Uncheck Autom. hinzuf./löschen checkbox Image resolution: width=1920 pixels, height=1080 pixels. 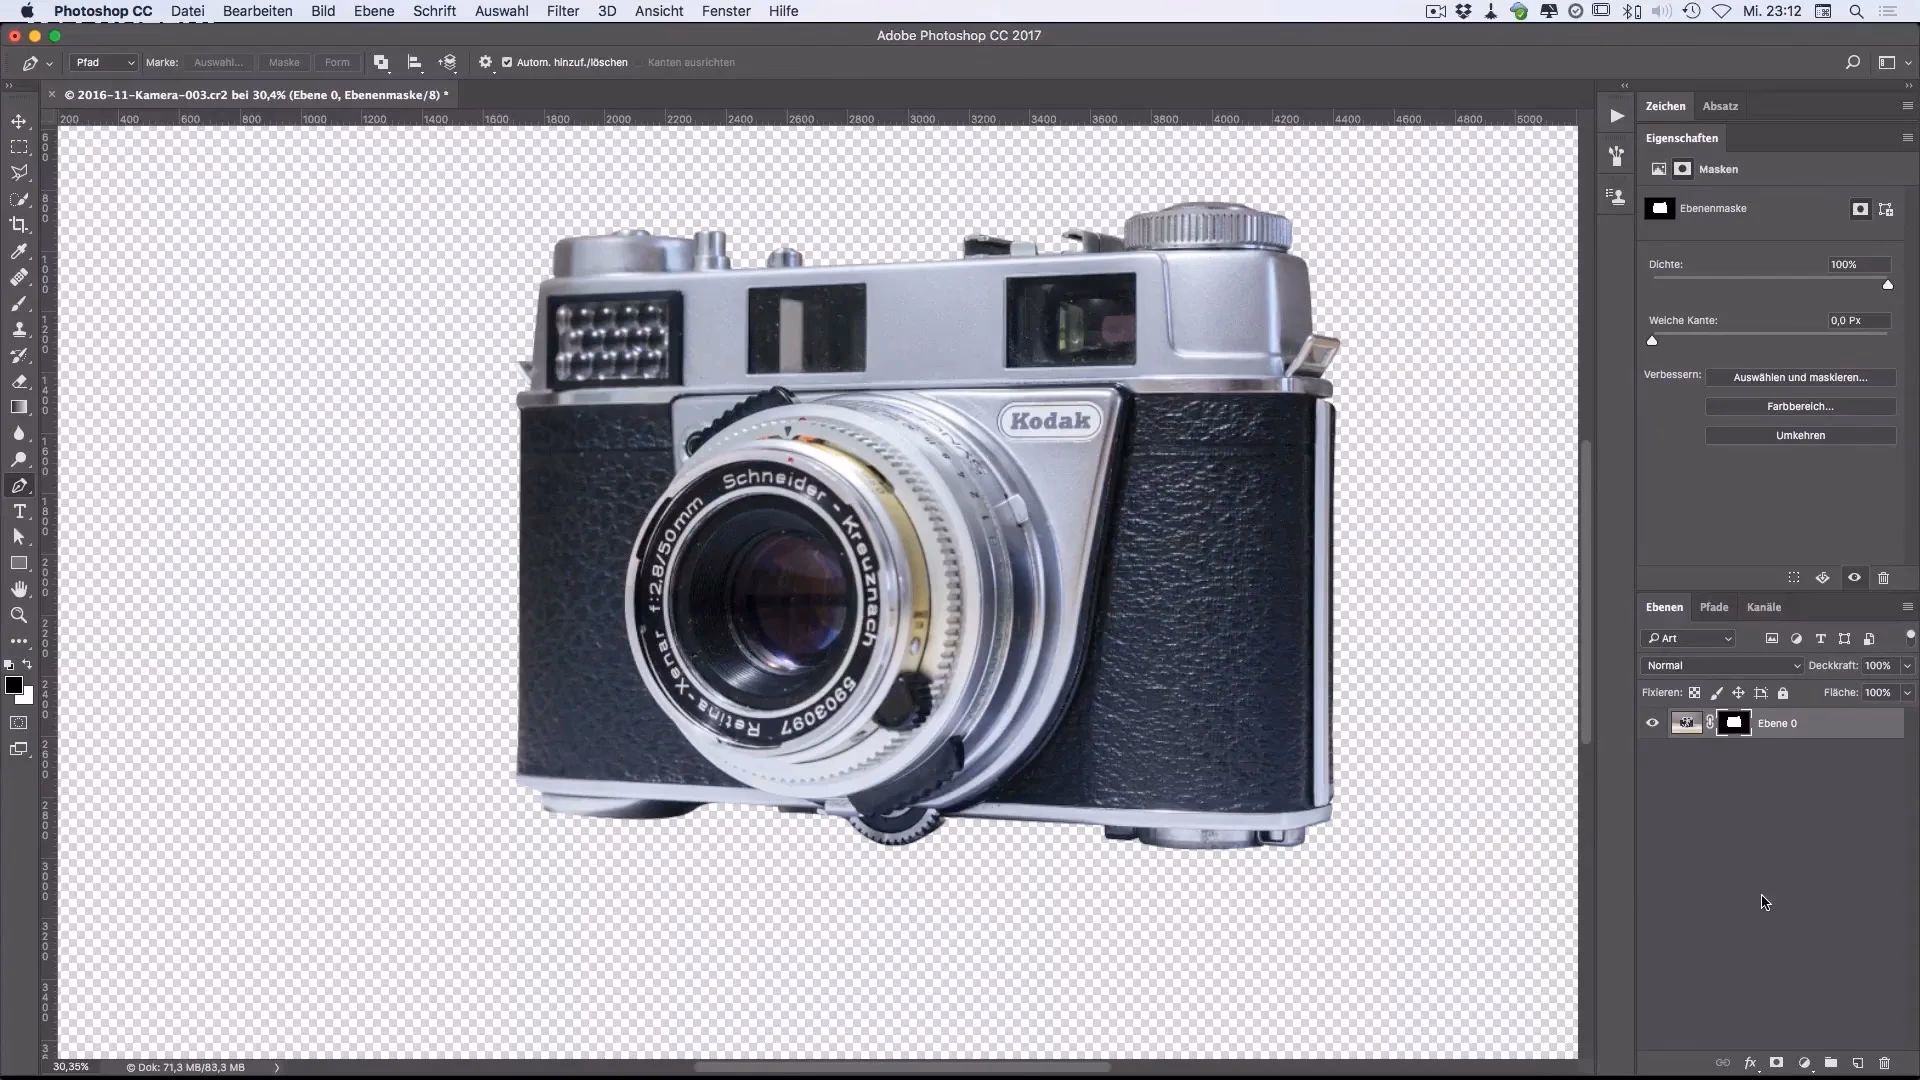(507, 62)
